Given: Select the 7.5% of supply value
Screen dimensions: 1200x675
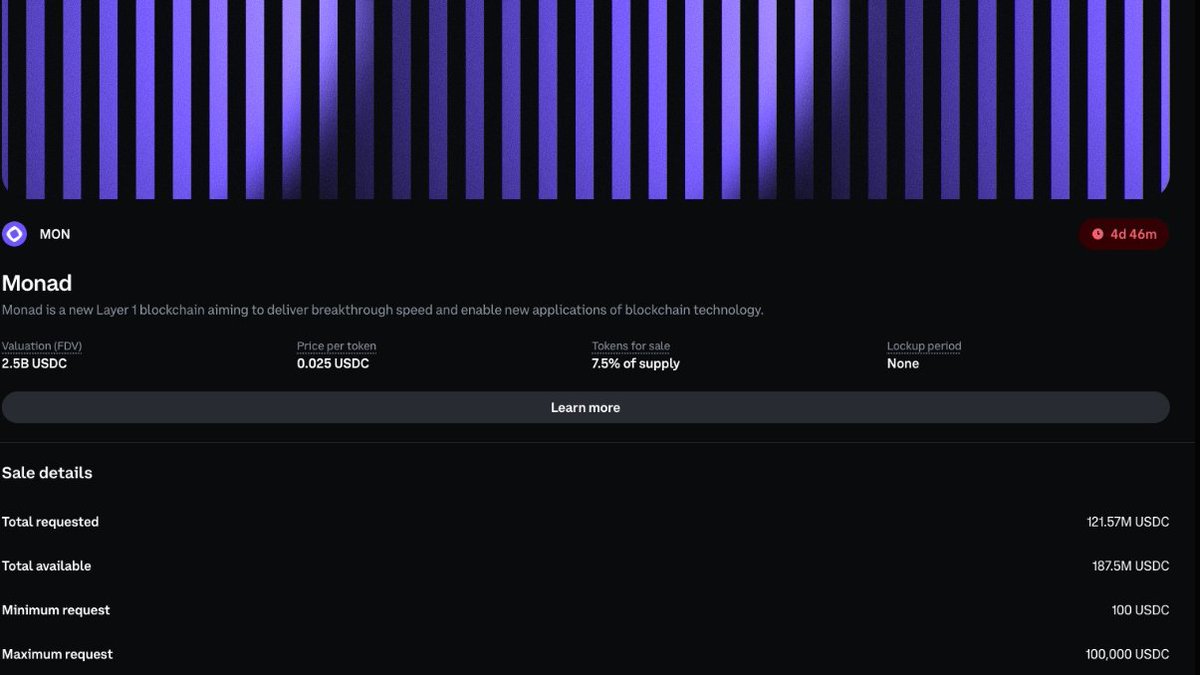Looking at the screenshot, I should (x=636, y=364).
